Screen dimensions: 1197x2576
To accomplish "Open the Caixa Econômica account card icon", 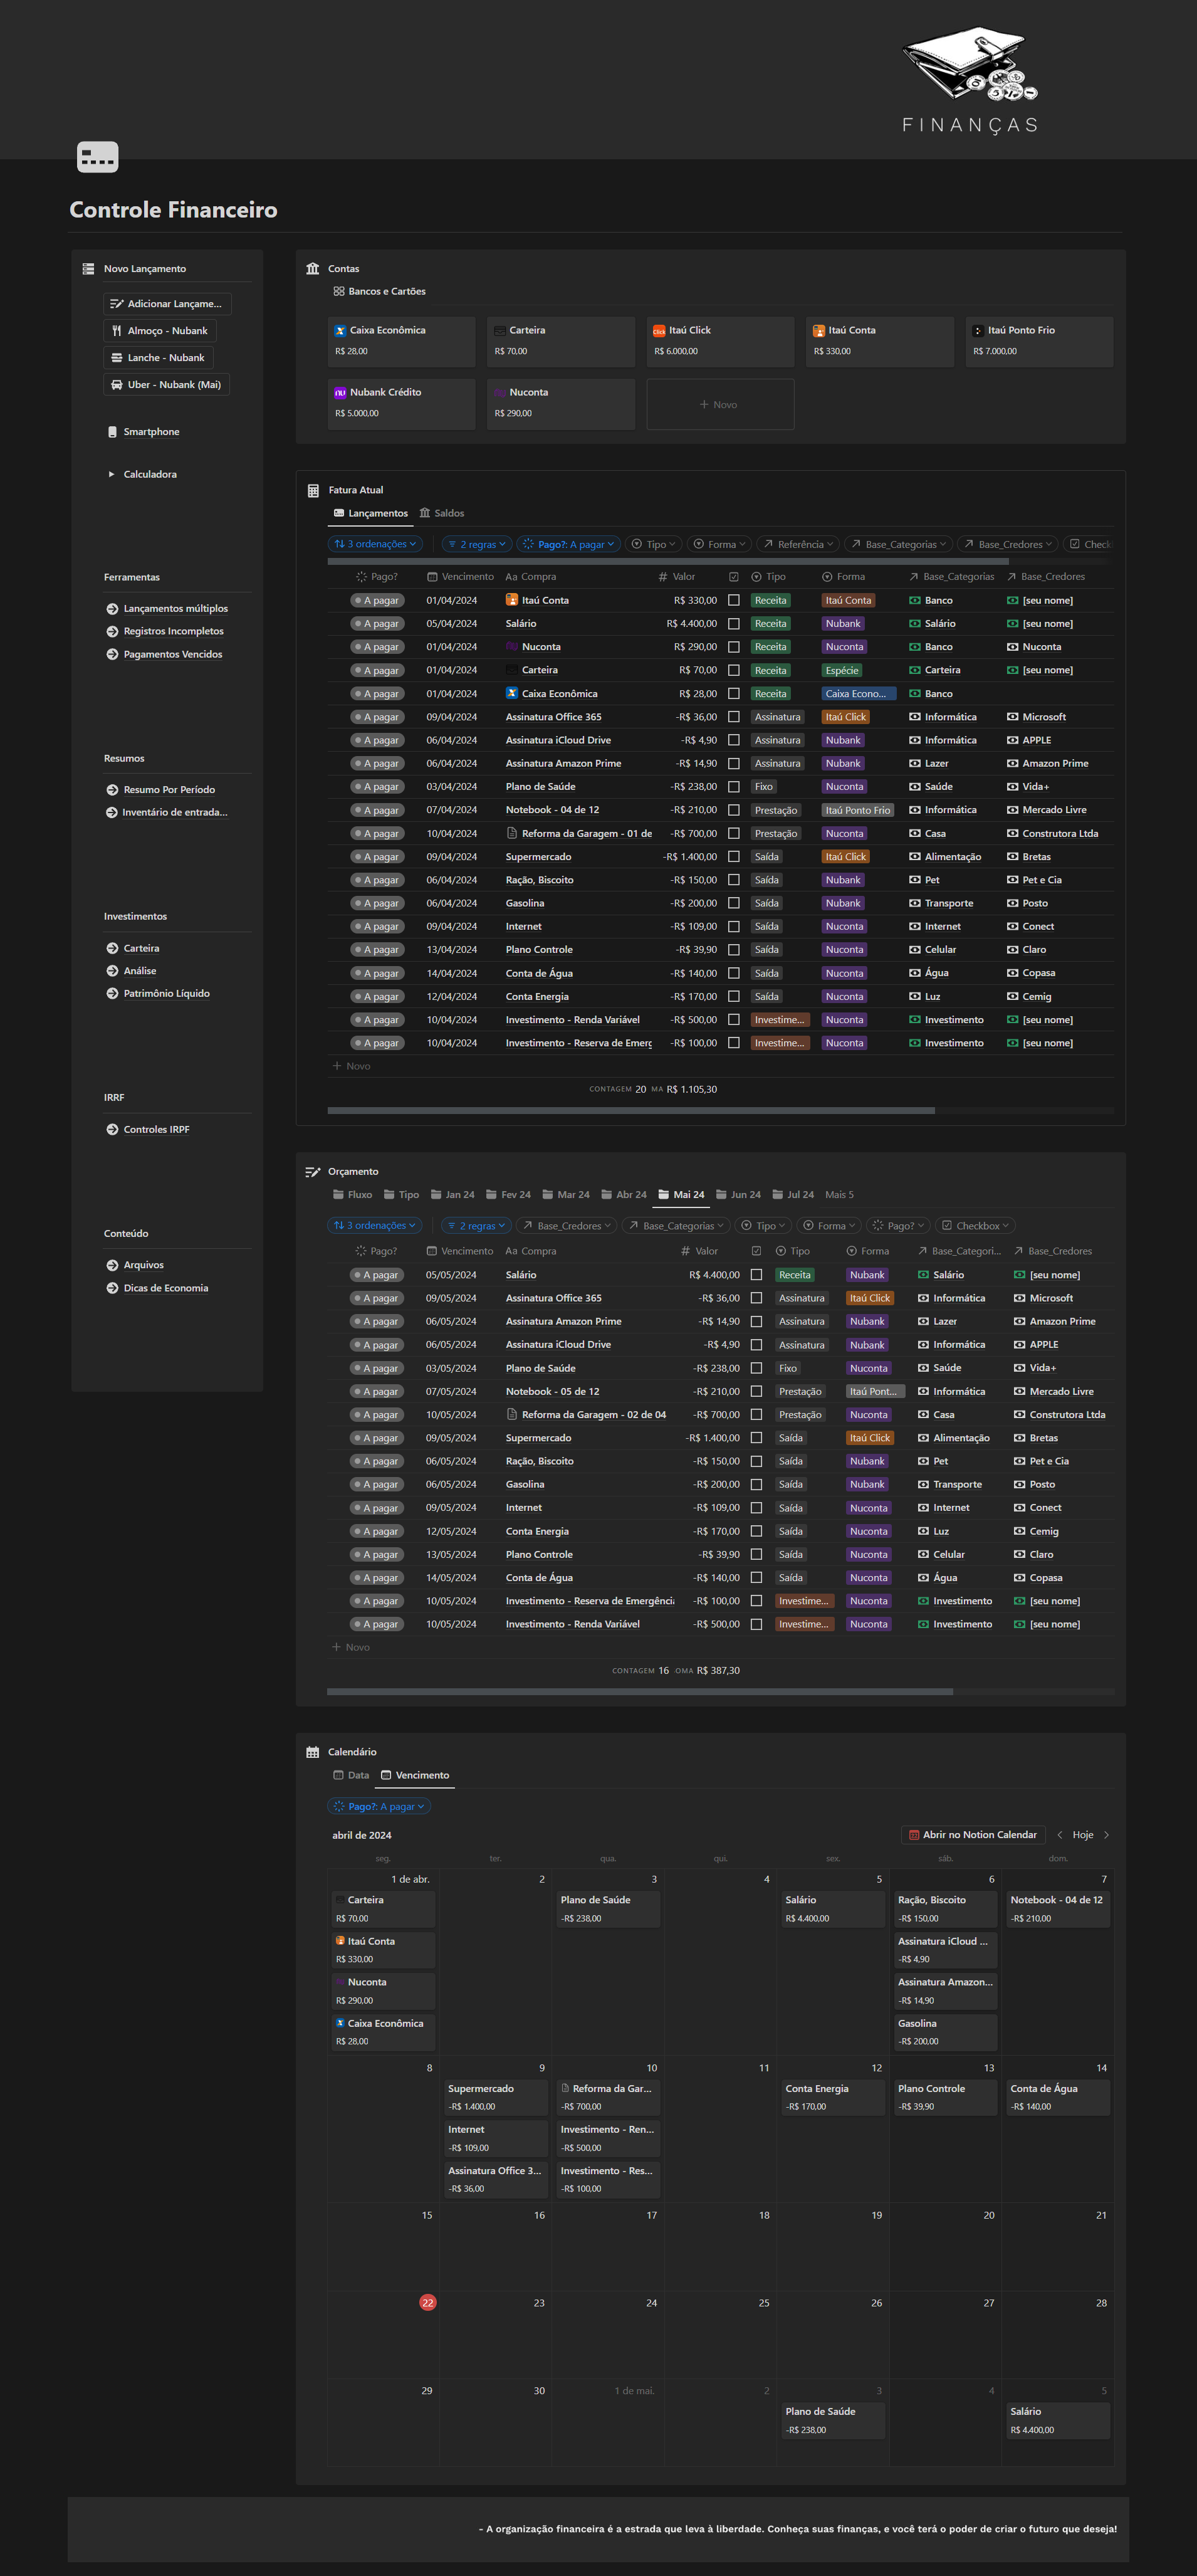I will 341,331.
